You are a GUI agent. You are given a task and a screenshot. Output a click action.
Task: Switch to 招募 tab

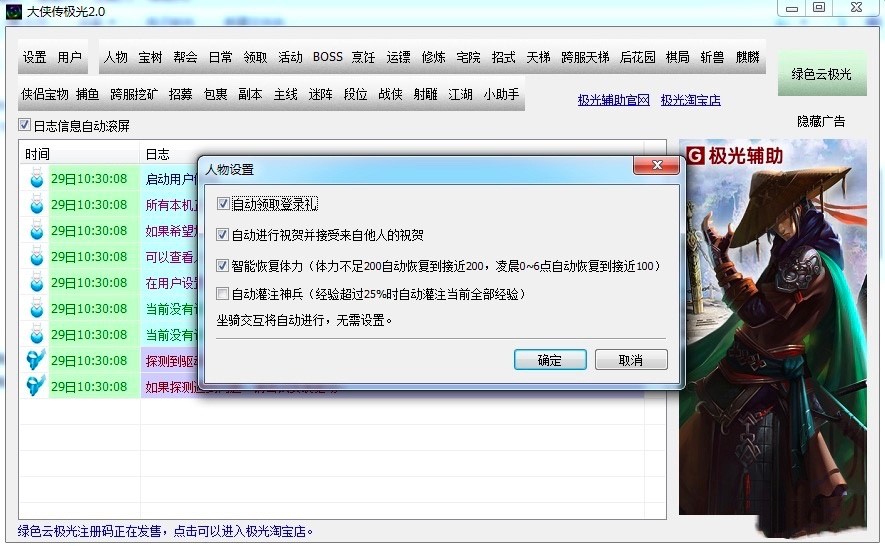coord(181,94)
